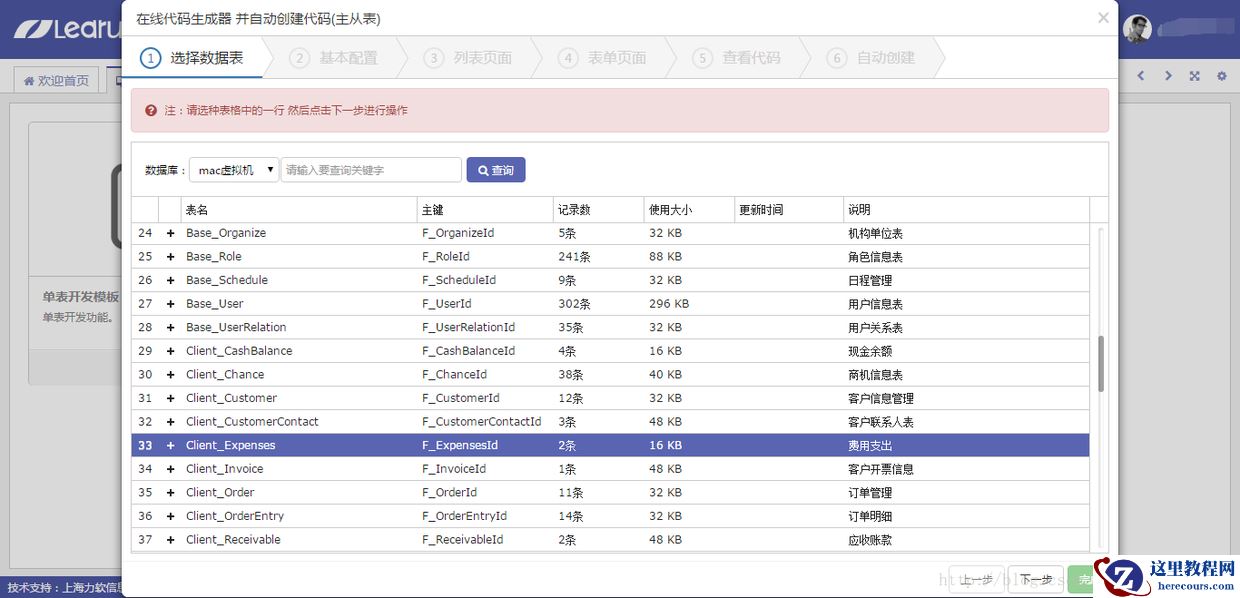1240x598 pixels.
Task: Switch to step 5 查看代码
Action: pyautogui.click(x=738, y=58)
